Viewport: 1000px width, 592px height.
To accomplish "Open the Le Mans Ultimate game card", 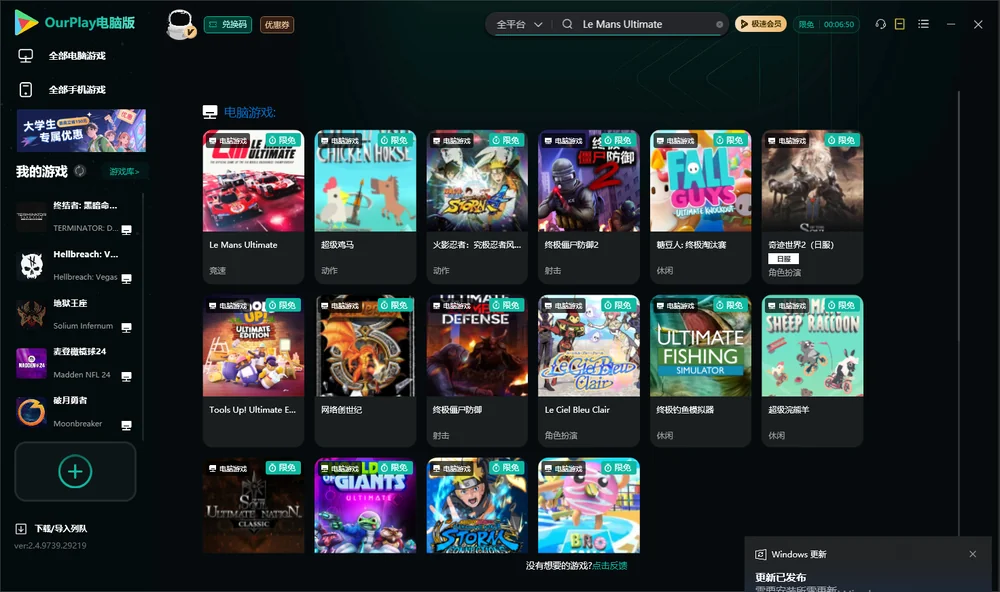I will 253,207.
